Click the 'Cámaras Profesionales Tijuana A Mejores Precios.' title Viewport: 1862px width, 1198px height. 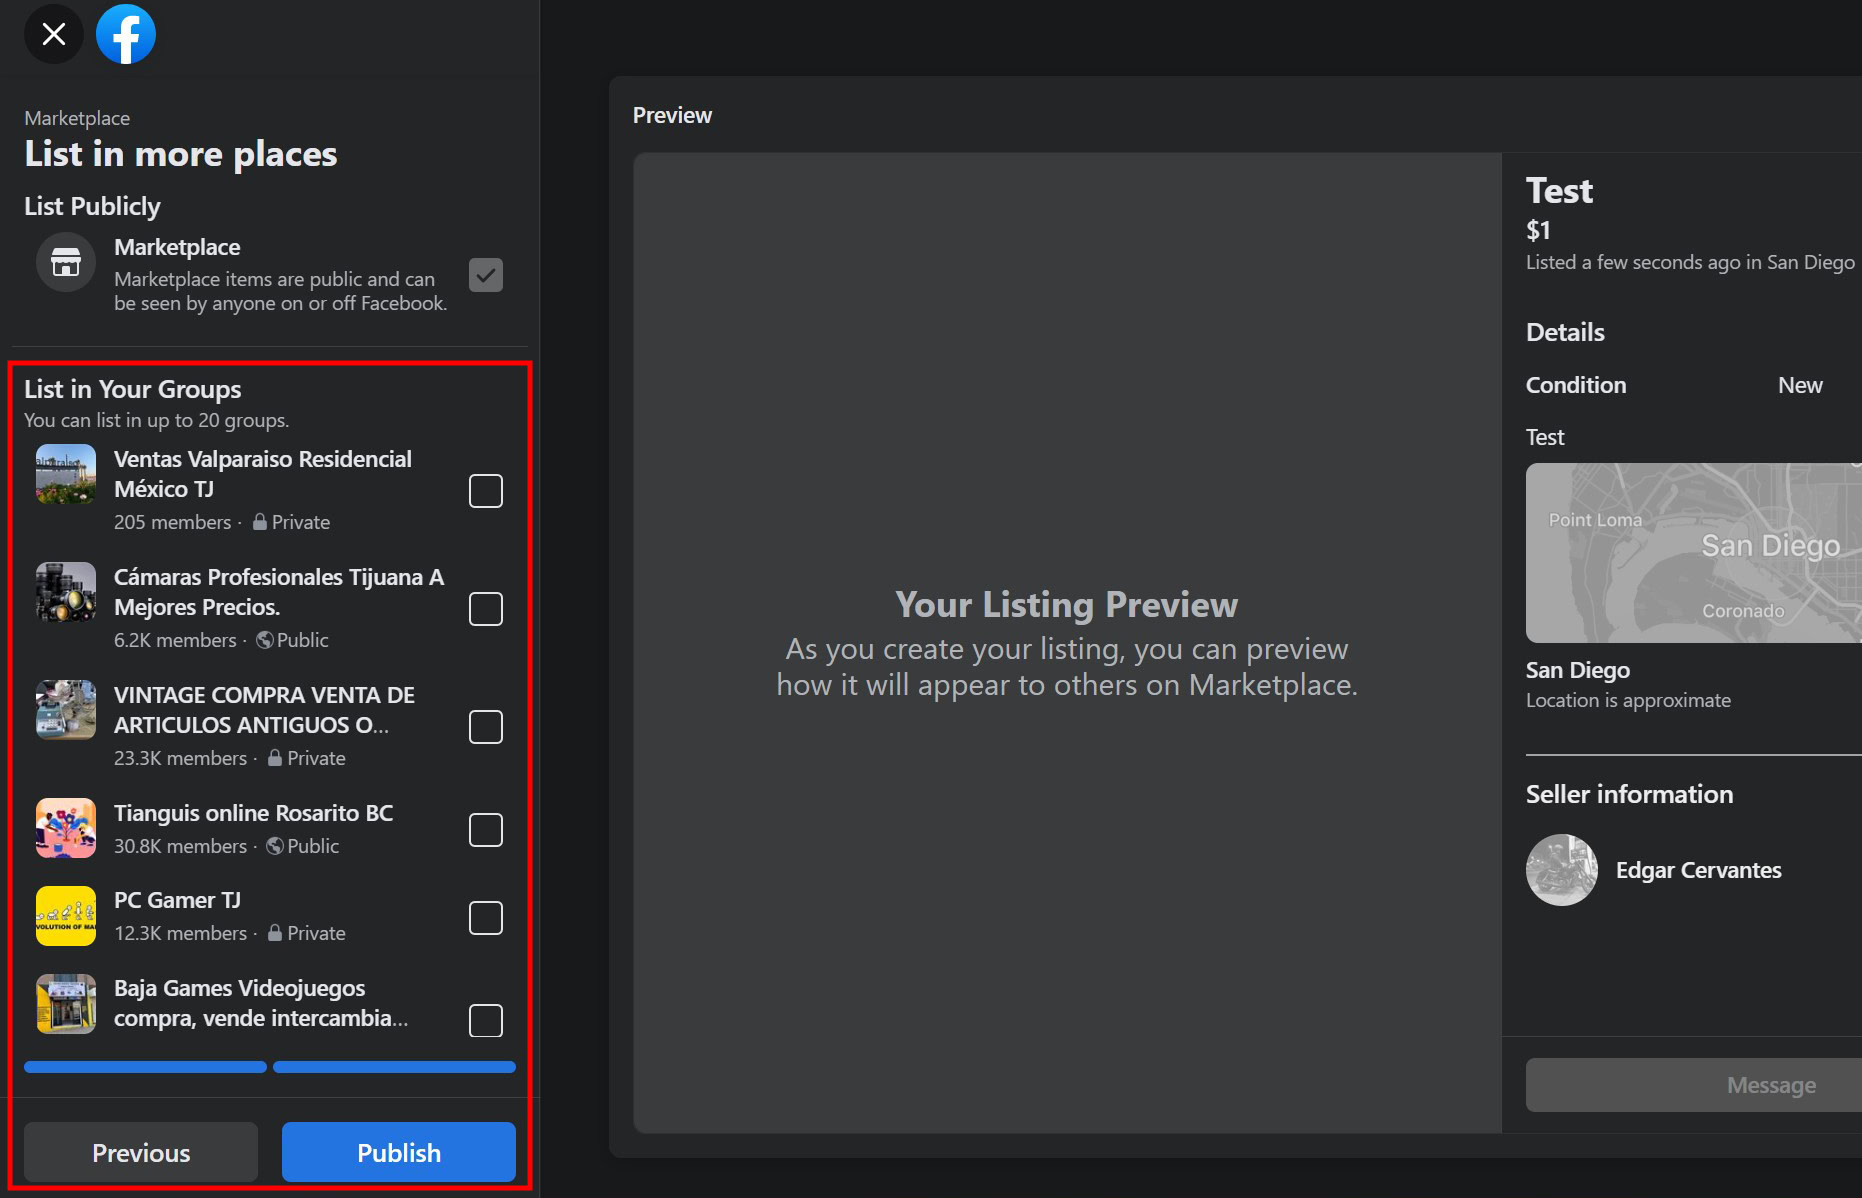(279, 592)
